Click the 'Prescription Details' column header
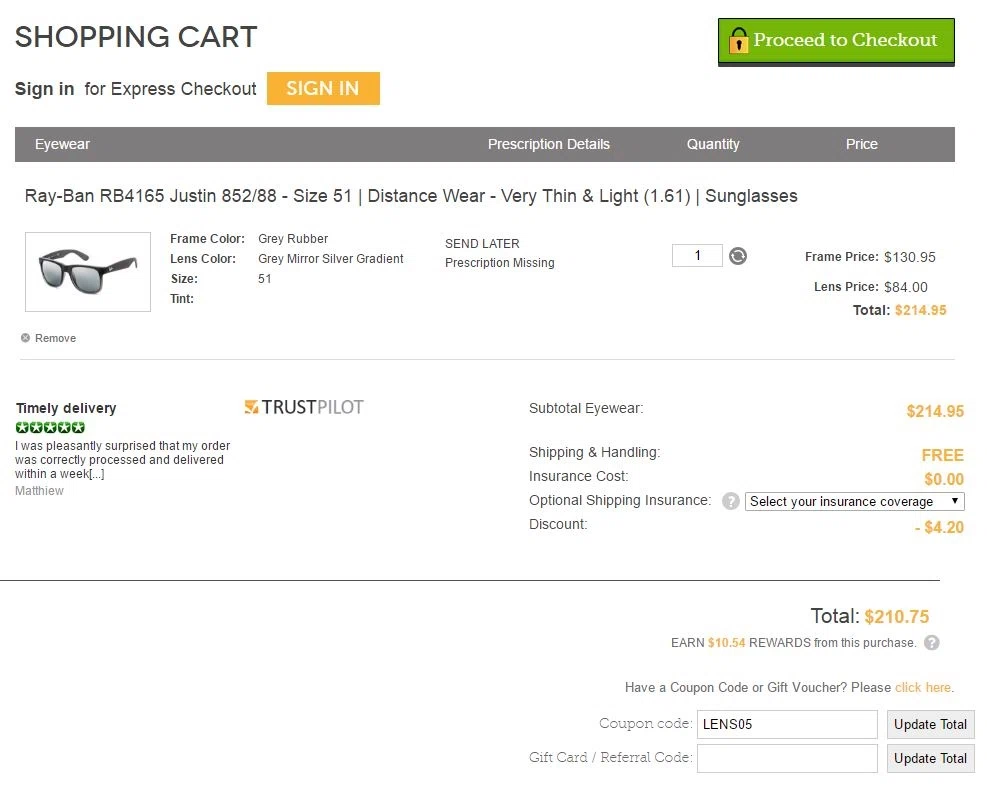Screen dimensions: 987x795 [549, 144]
